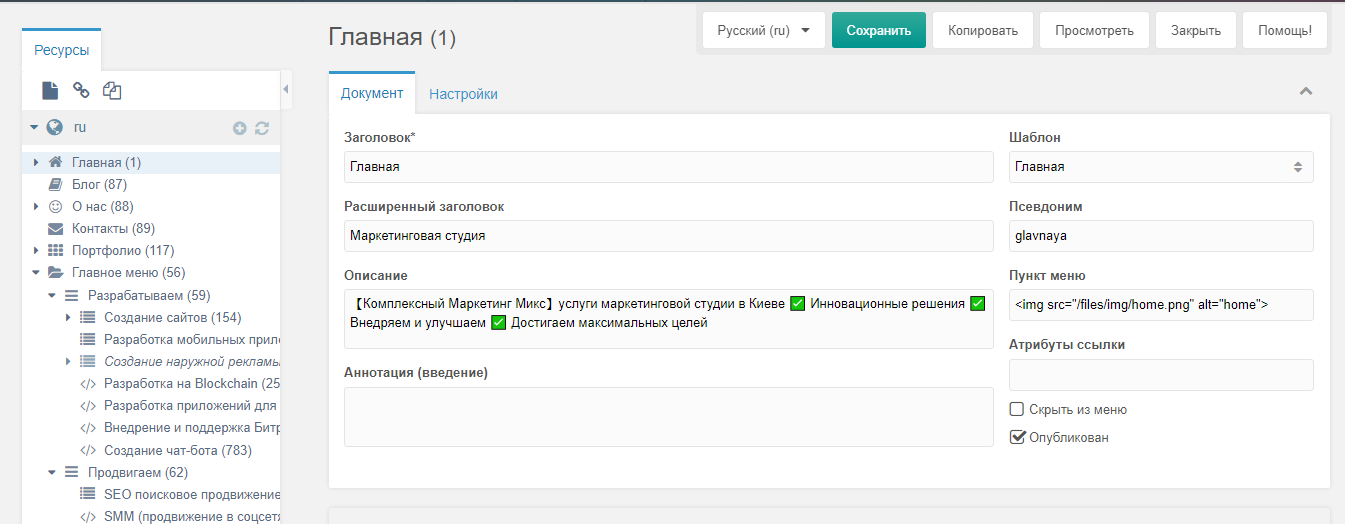
Task: Click the Просмотреть button
Action: pyautogui.click(x=1093, y=30)
